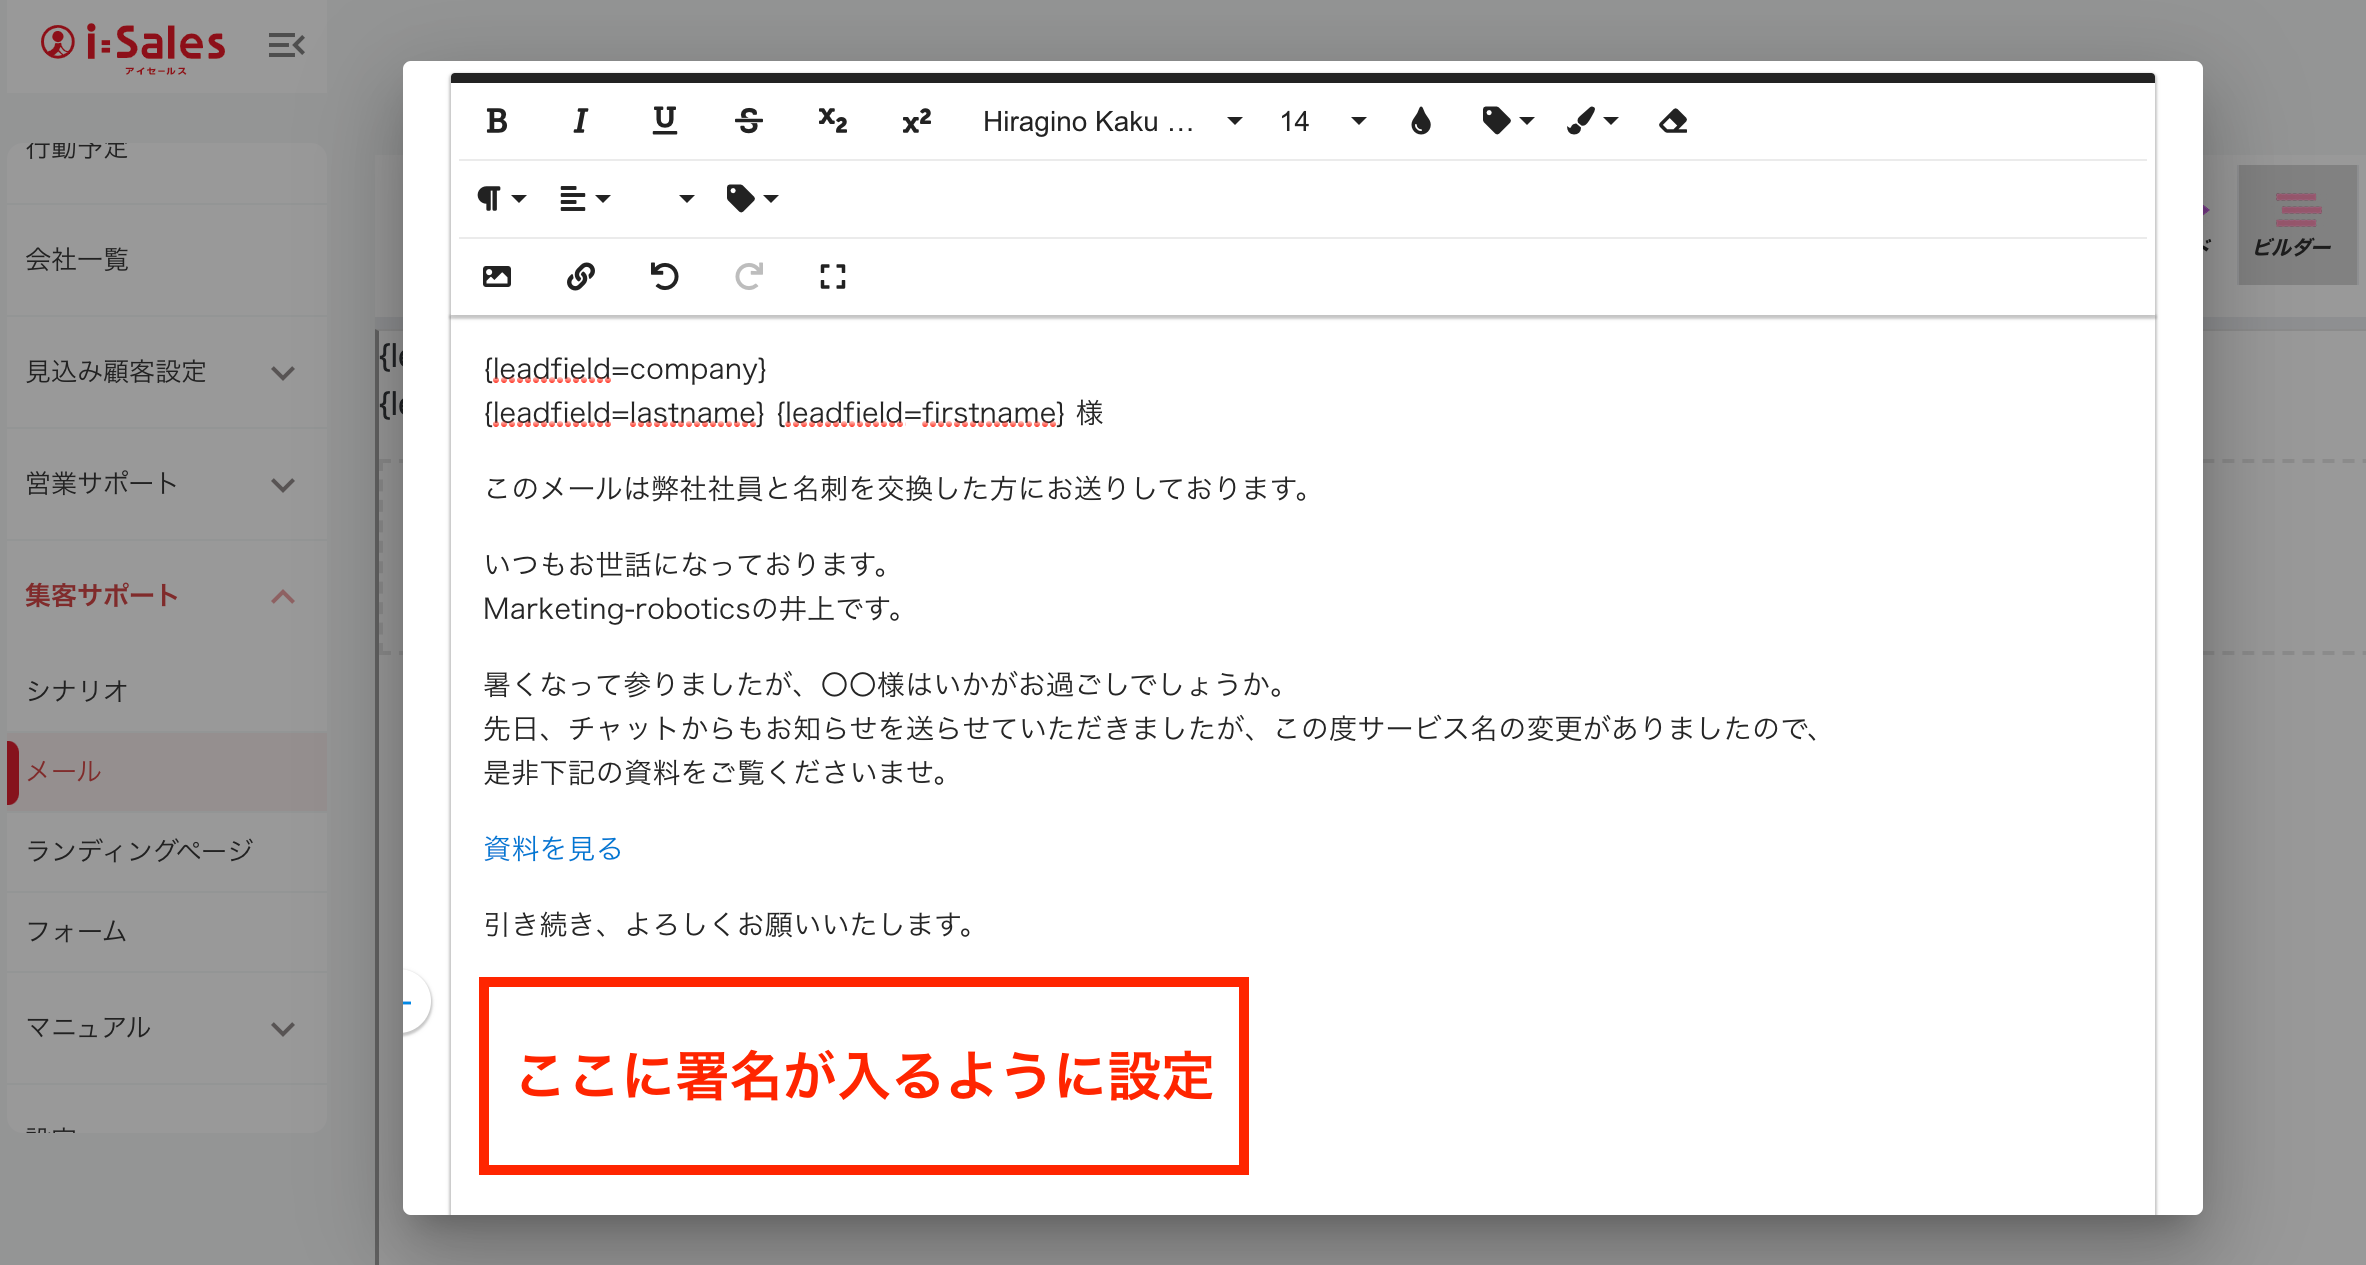This screenshot has width=2366, height=1265.
Task: Apply strikethrough text formatting
Action: [x=748, y=121]
